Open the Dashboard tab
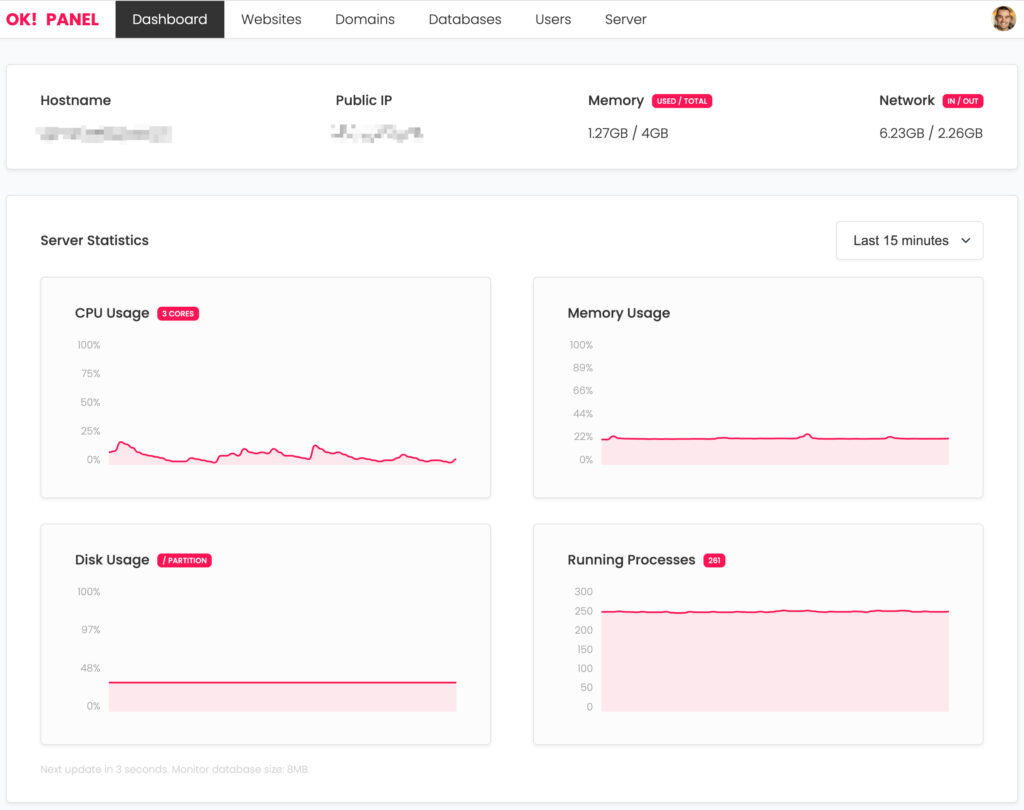 (x=170, y=19)
